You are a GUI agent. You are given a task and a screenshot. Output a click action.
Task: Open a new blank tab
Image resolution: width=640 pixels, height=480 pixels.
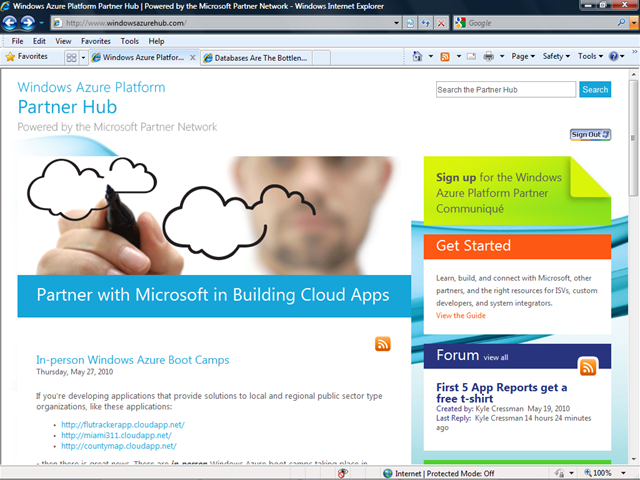coord(322,58)
